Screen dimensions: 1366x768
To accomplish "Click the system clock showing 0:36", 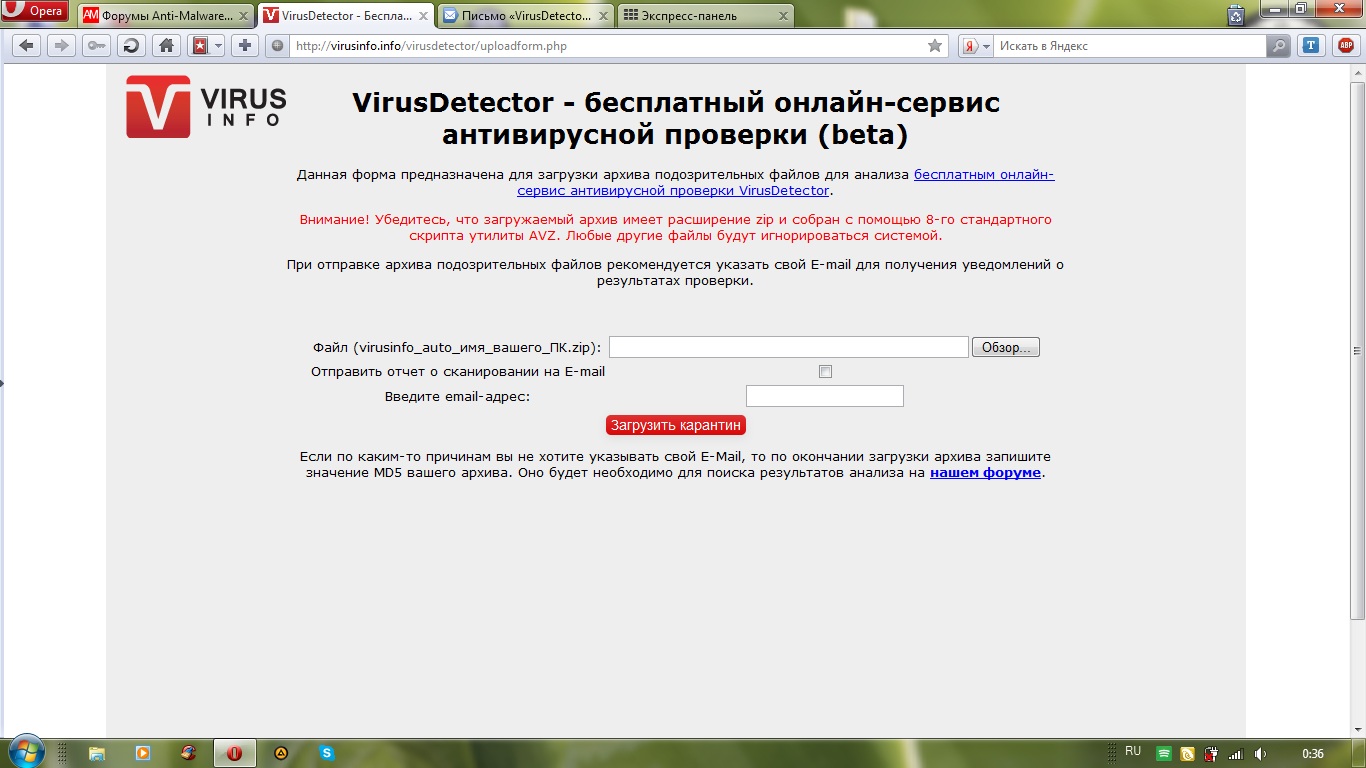I will point(1313,754).
